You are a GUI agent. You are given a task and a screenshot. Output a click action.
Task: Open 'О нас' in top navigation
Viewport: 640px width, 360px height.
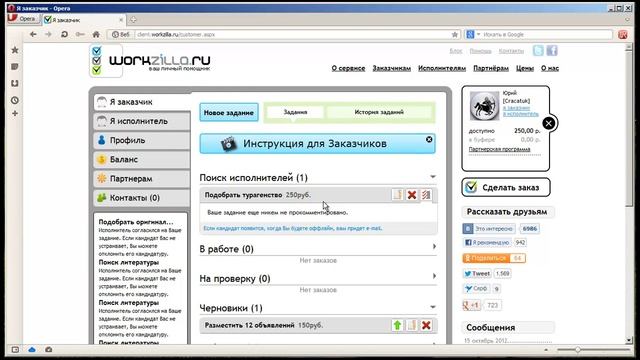(x=550, y=68)
